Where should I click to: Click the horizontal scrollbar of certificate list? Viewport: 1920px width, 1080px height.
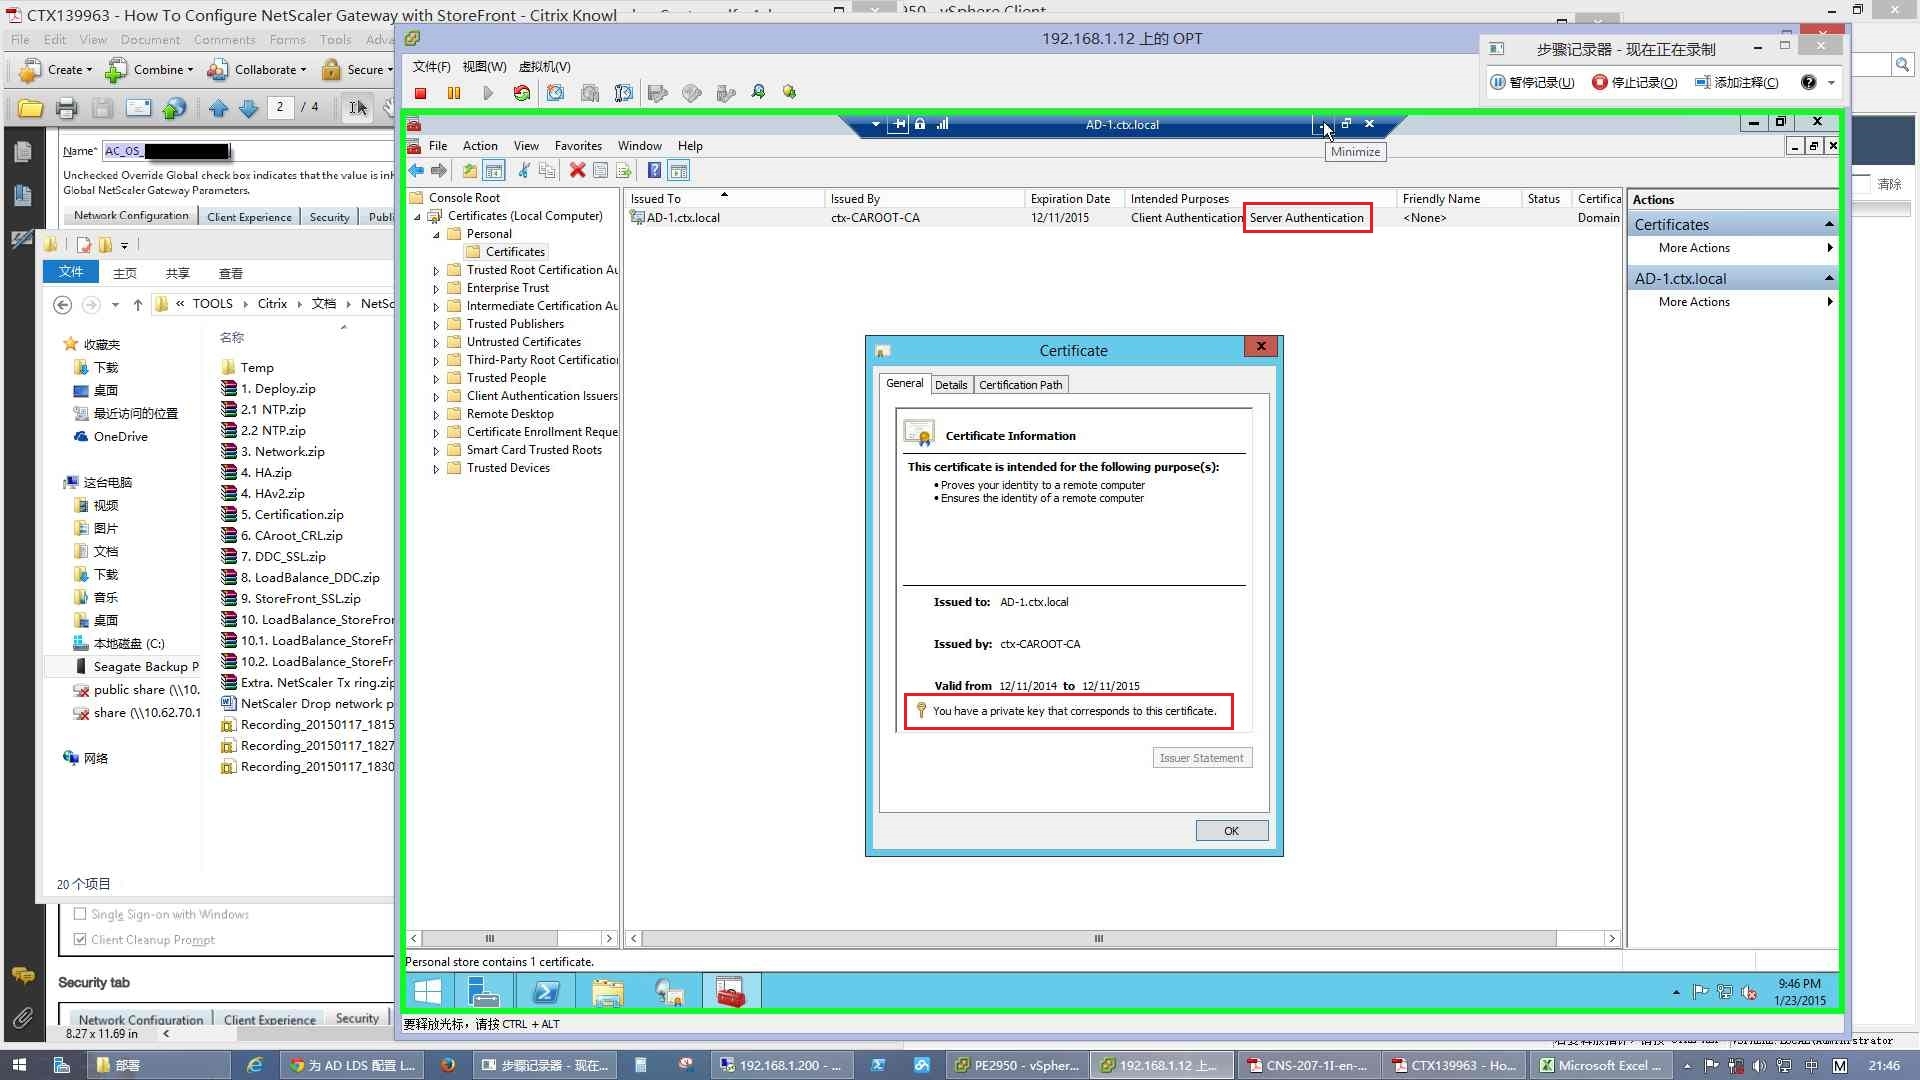pyautogui.click(x=1099, y=939)
